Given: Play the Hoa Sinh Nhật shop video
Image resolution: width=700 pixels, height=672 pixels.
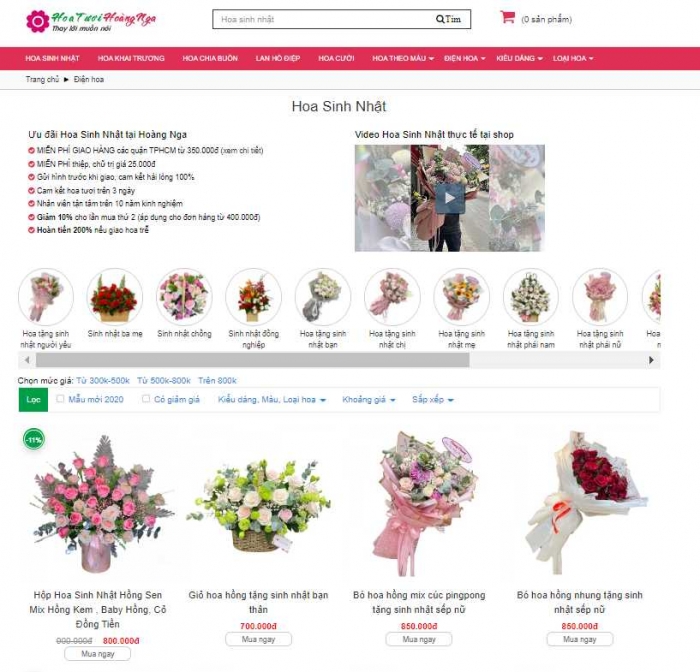Looking at the screenshot, I should coord(450,198).
